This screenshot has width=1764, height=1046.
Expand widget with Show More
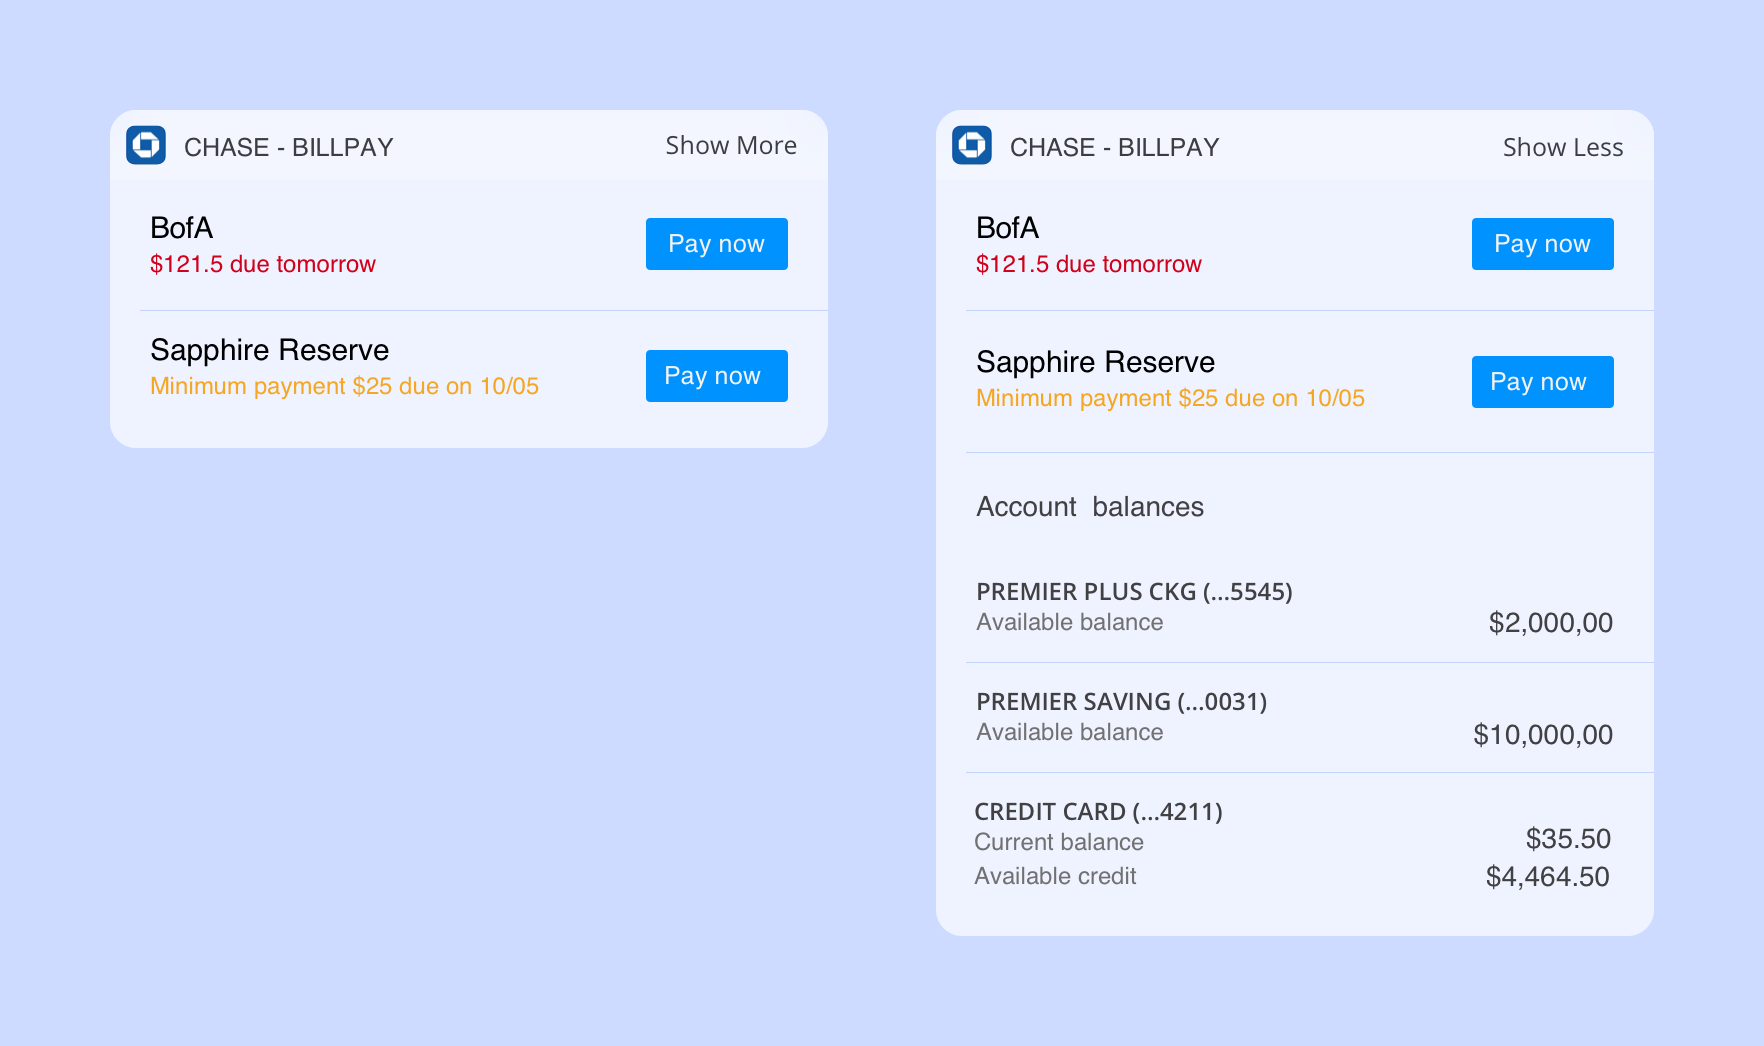(731, 146)
